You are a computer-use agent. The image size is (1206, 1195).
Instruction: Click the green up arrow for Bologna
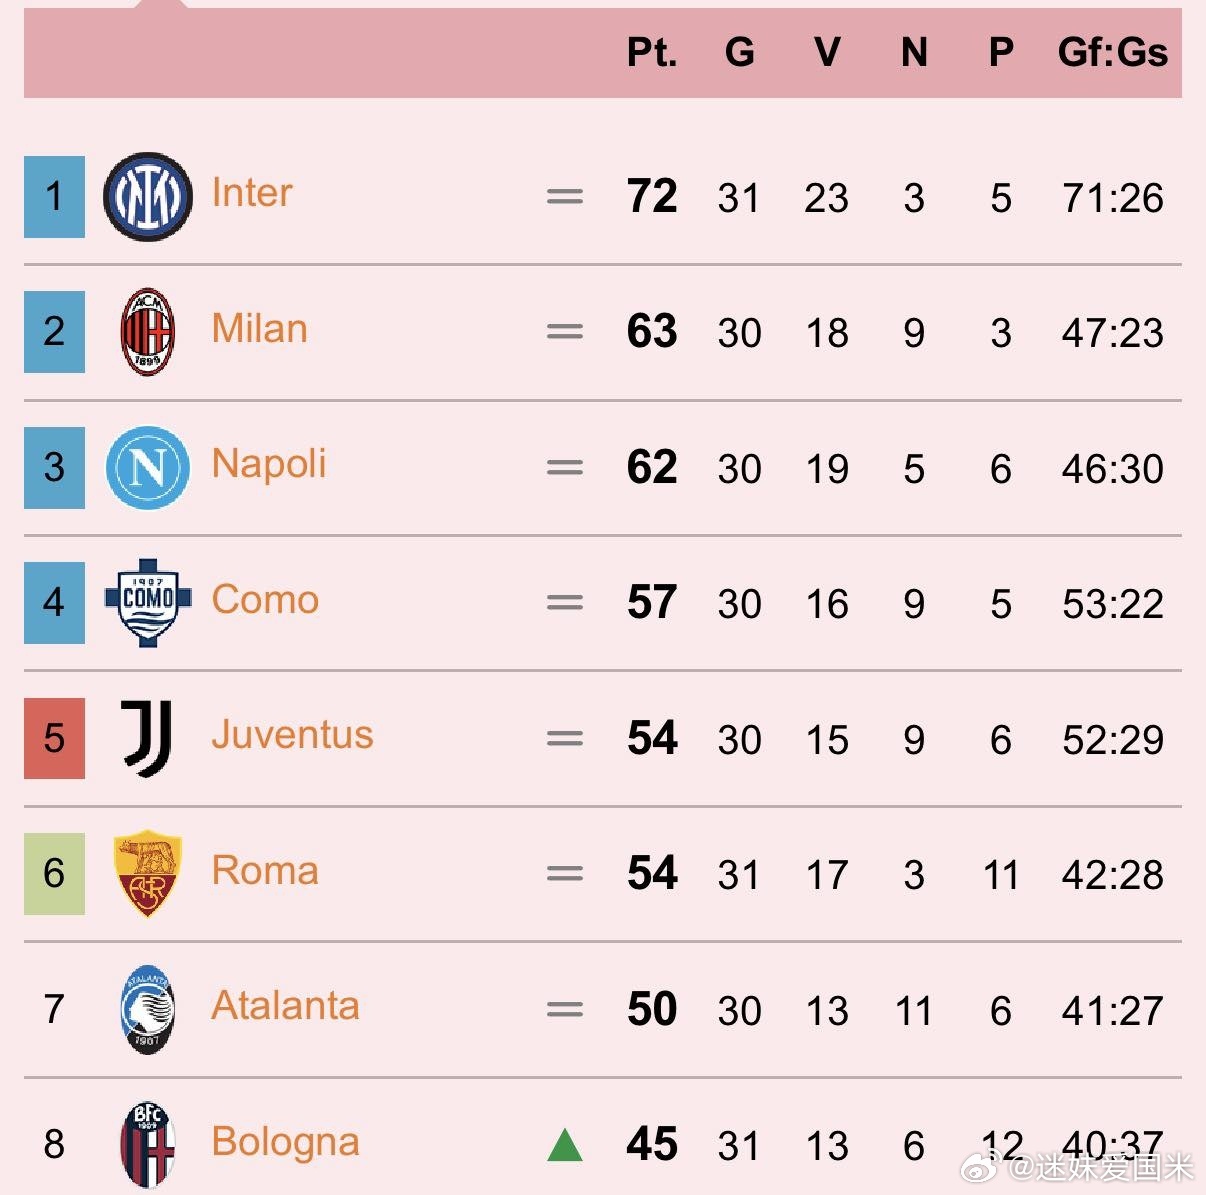tap(565, 1145)
